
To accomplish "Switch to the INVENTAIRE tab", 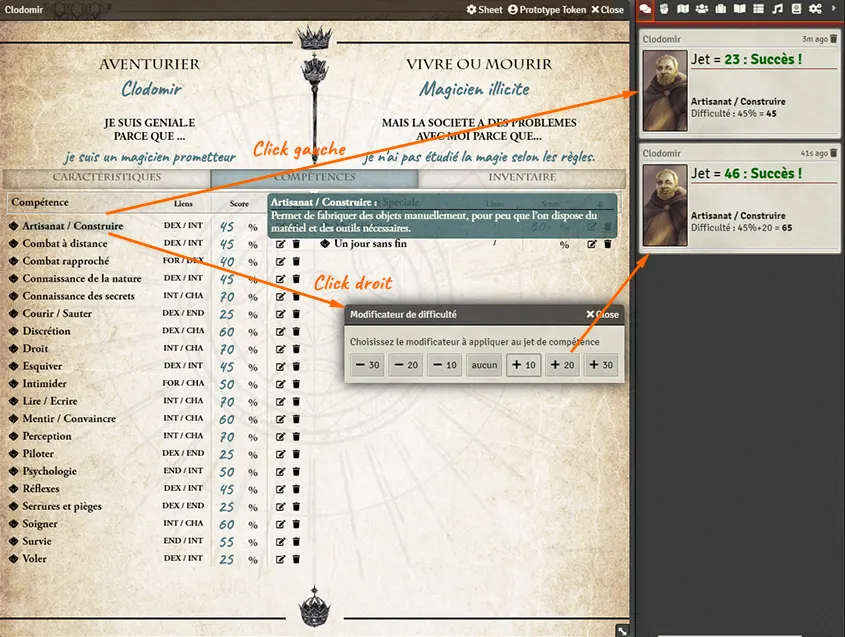I will 522,177.
